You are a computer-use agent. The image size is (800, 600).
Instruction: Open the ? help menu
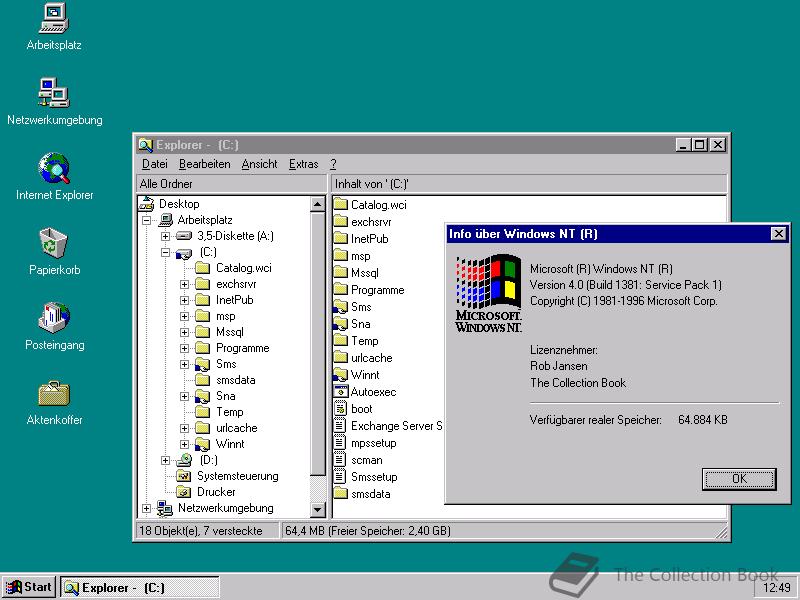pos(333,164)
